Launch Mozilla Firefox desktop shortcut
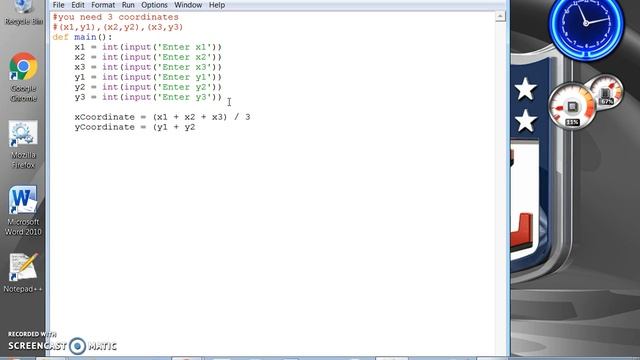Viewport: 640px width, 360px height. 23,144
